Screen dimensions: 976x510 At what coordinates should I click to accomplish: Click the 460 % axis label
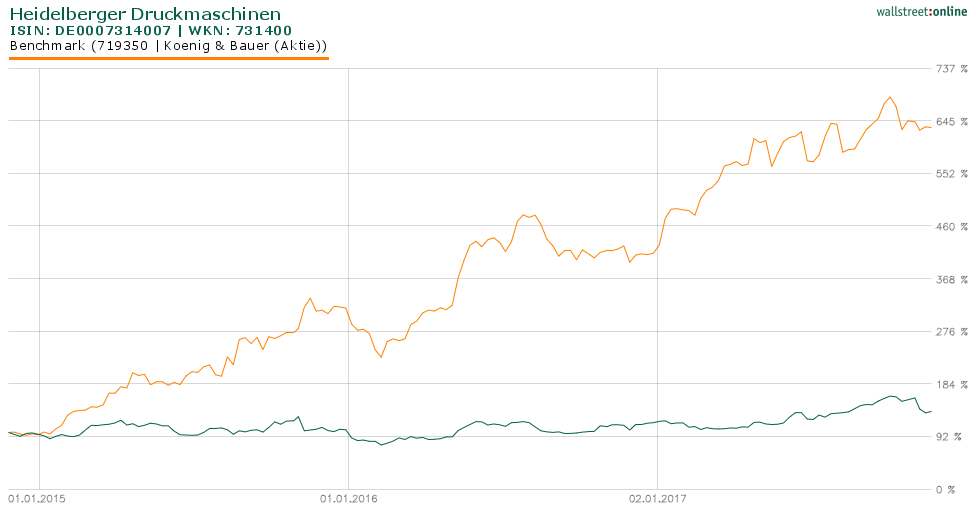951,227
